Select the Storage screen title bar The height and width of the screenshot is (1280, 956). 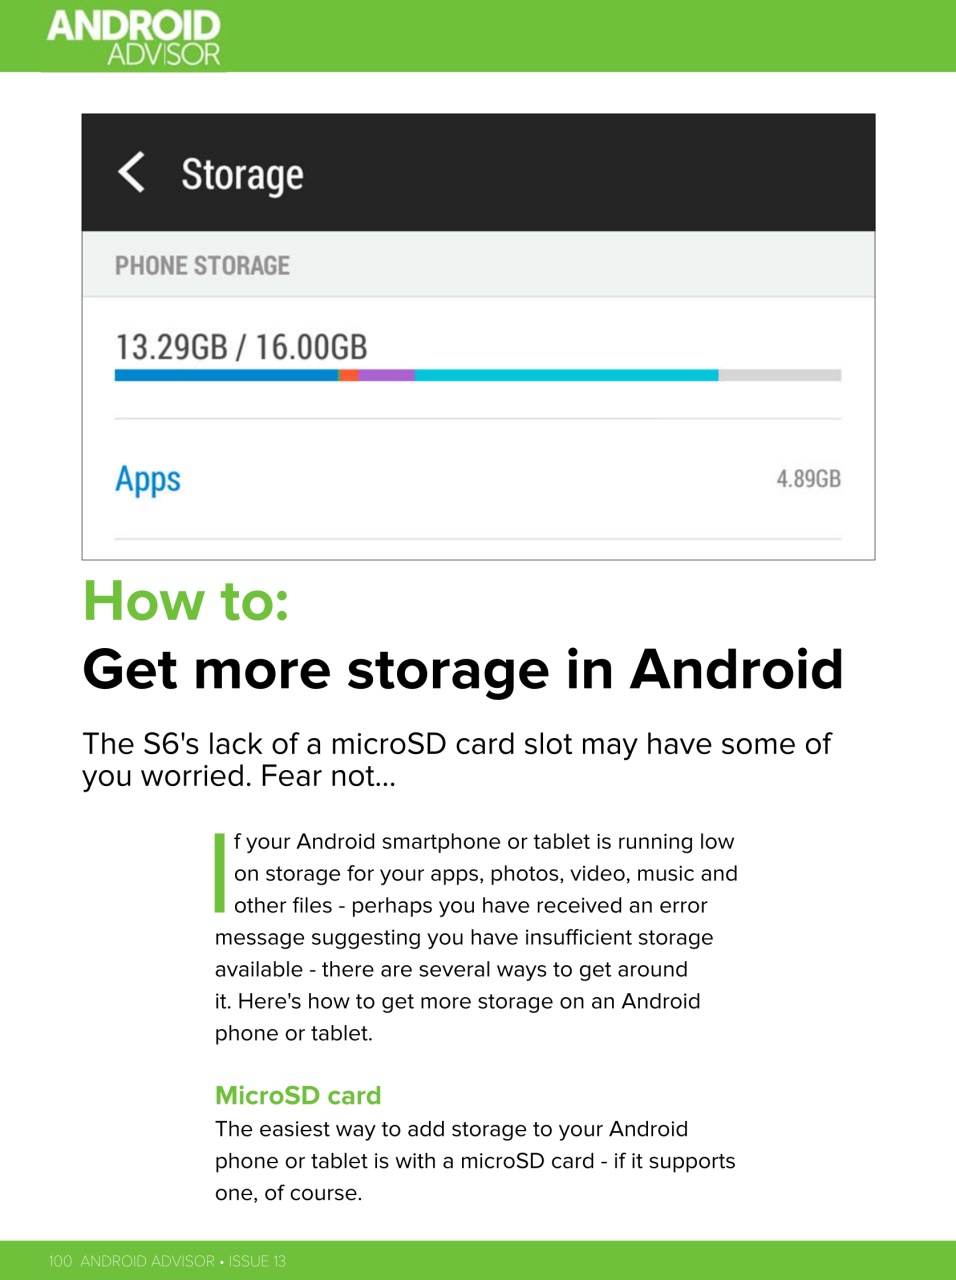(x=478, y=172)
